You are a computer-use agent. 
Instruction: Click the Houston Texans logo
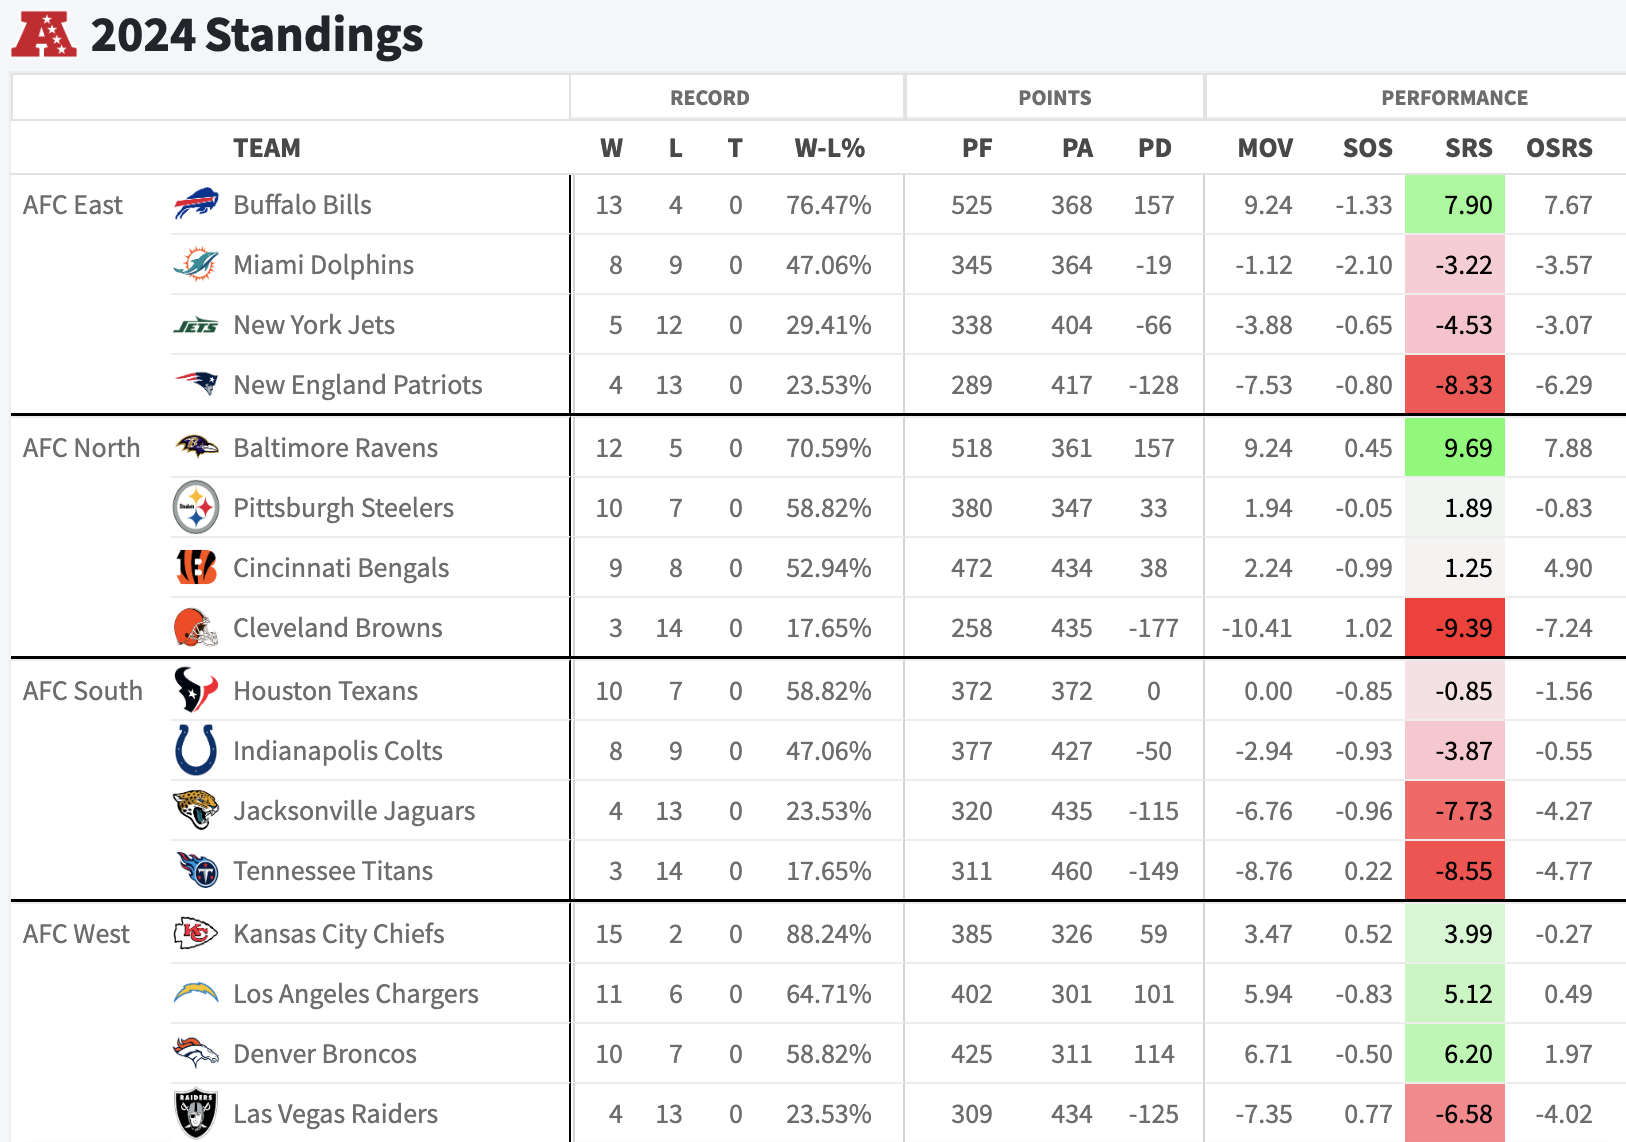pos(196,690)
